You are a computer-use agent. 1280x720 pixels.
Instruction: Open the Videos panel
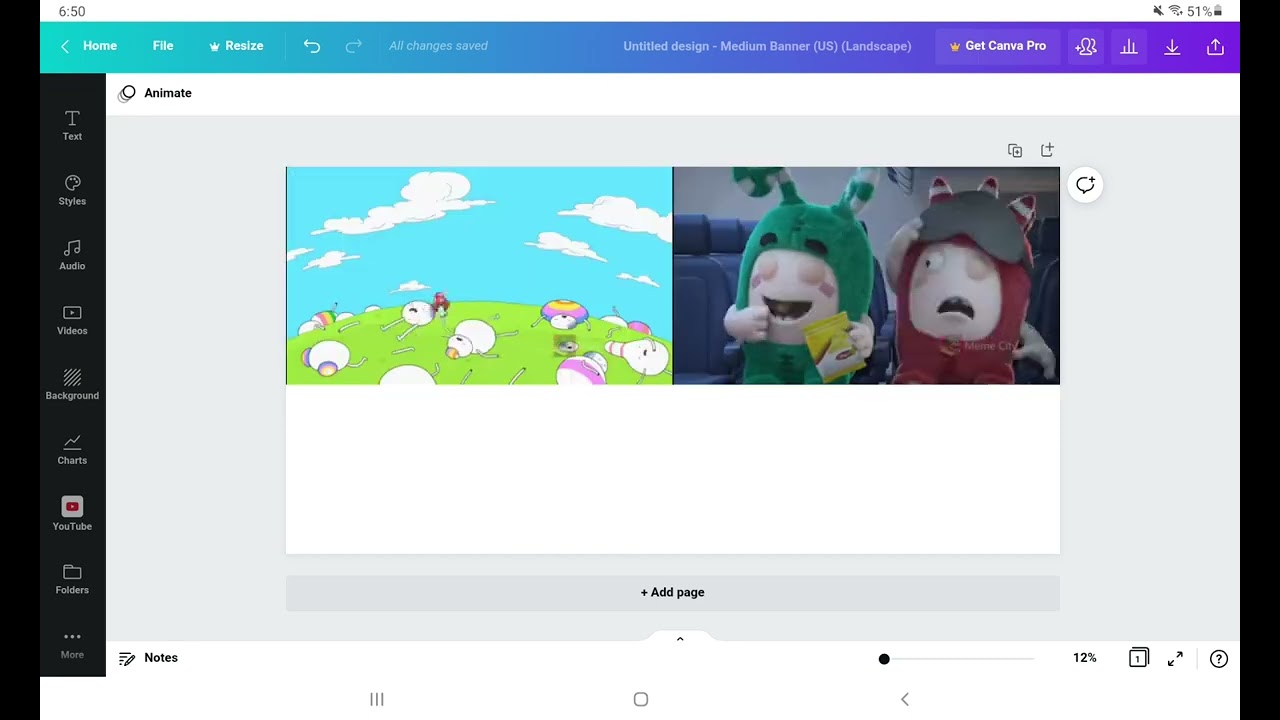click(72, 320)
